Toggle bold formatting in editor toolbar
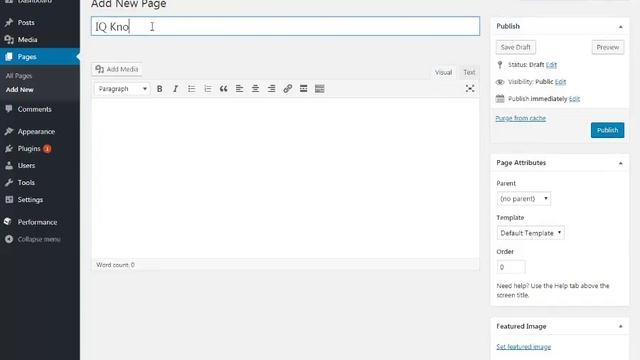 point(160,89)
